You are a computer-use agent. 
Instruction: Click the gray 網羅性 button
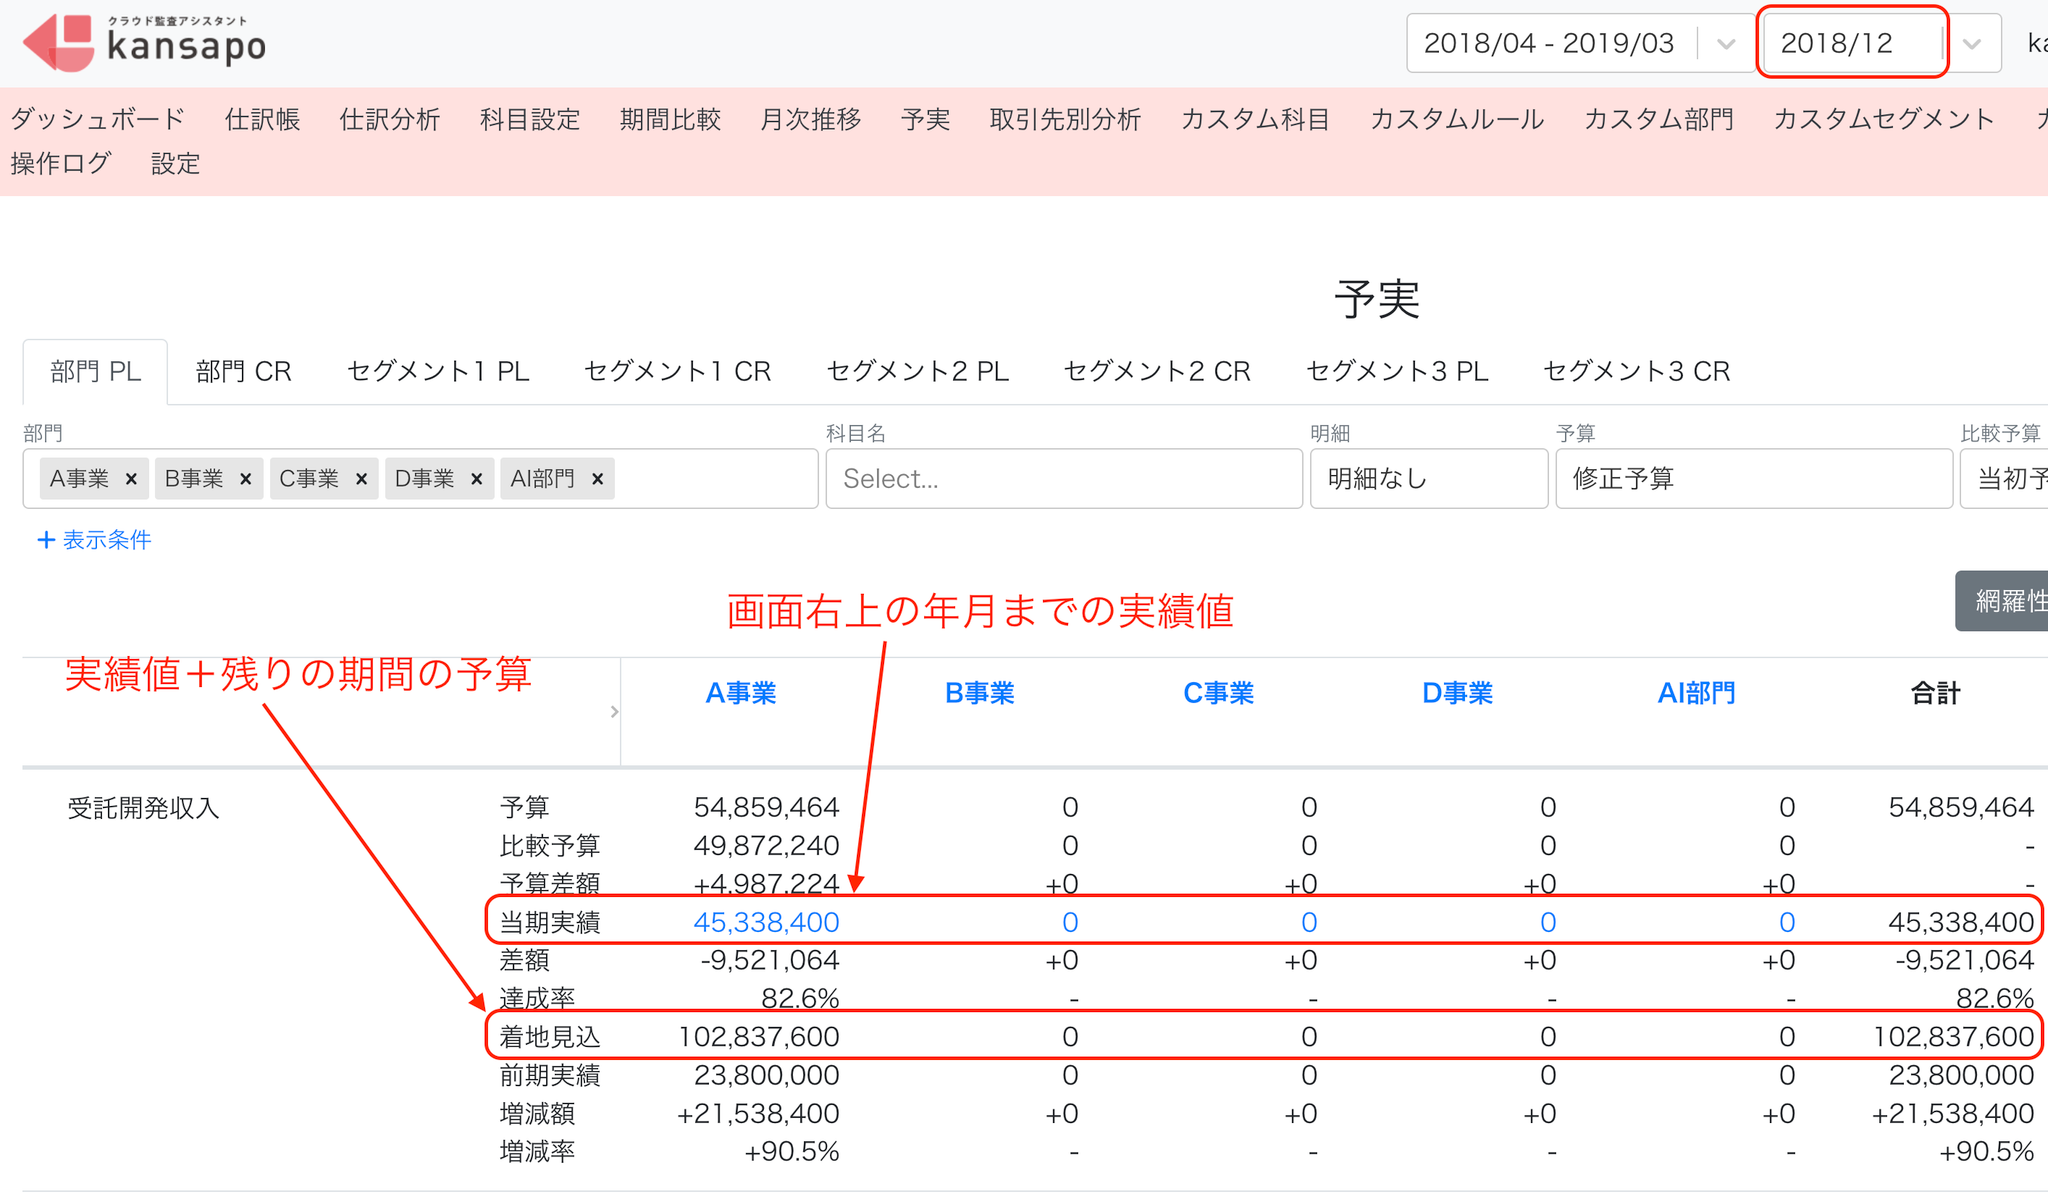[x=2002, y=601]
